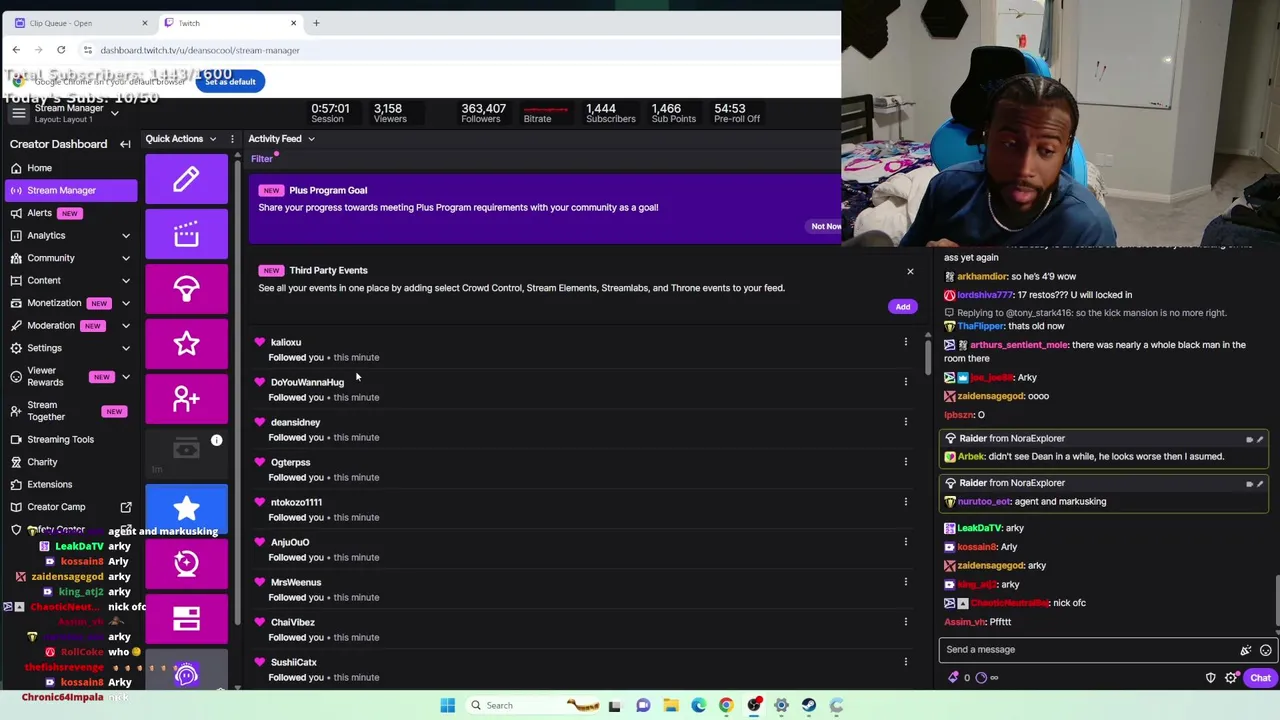1280x720 pixels.
Task: Click the info icon on the disabled quick action
Action: 216,440
